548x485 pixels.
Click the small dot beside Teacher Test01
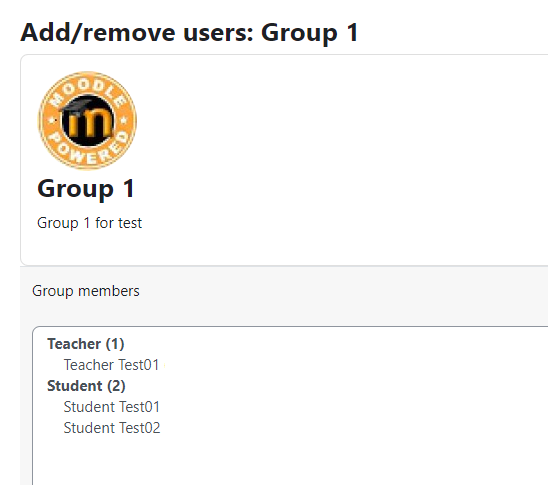pyautogui.click(x=164, y=365)
